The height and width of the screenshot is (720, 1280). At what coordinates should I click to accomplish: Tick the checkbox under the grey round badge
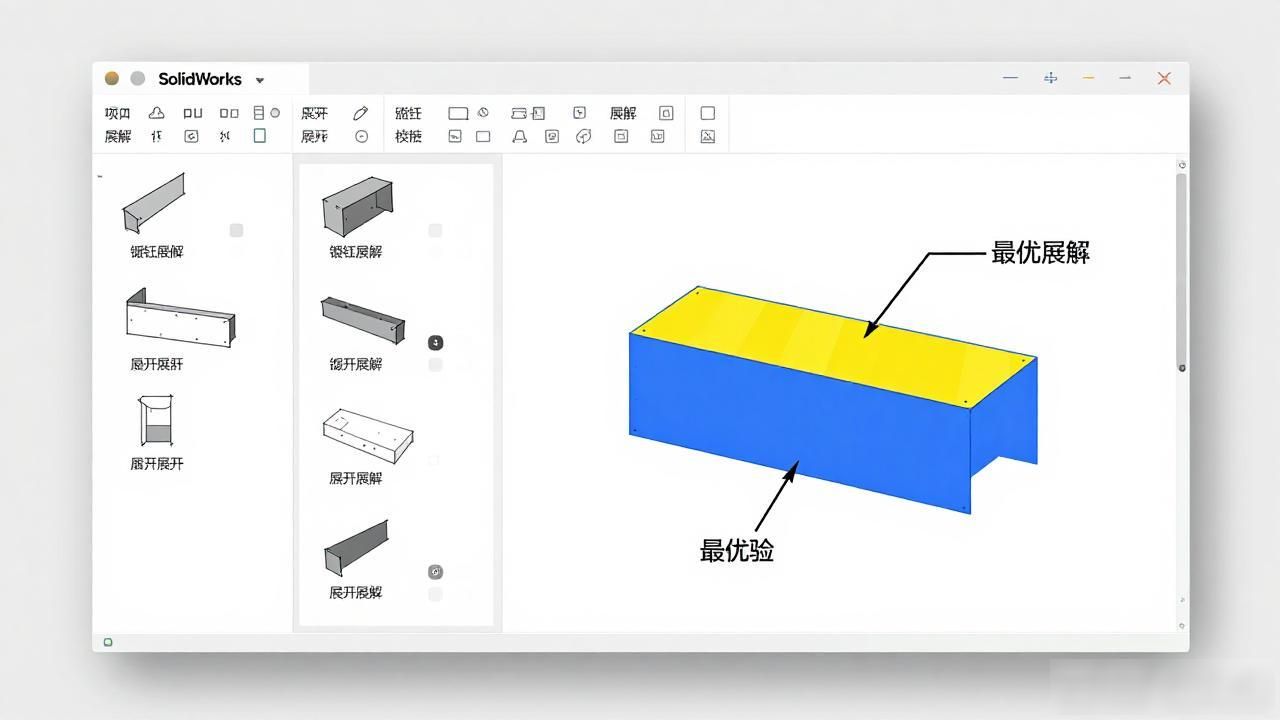click(435, 594)
